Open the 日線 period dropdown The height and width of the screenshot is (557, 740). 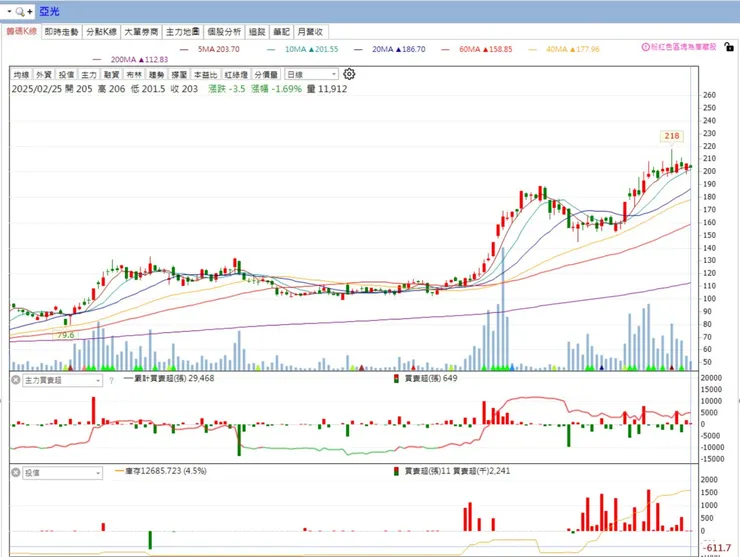point(311,75)
